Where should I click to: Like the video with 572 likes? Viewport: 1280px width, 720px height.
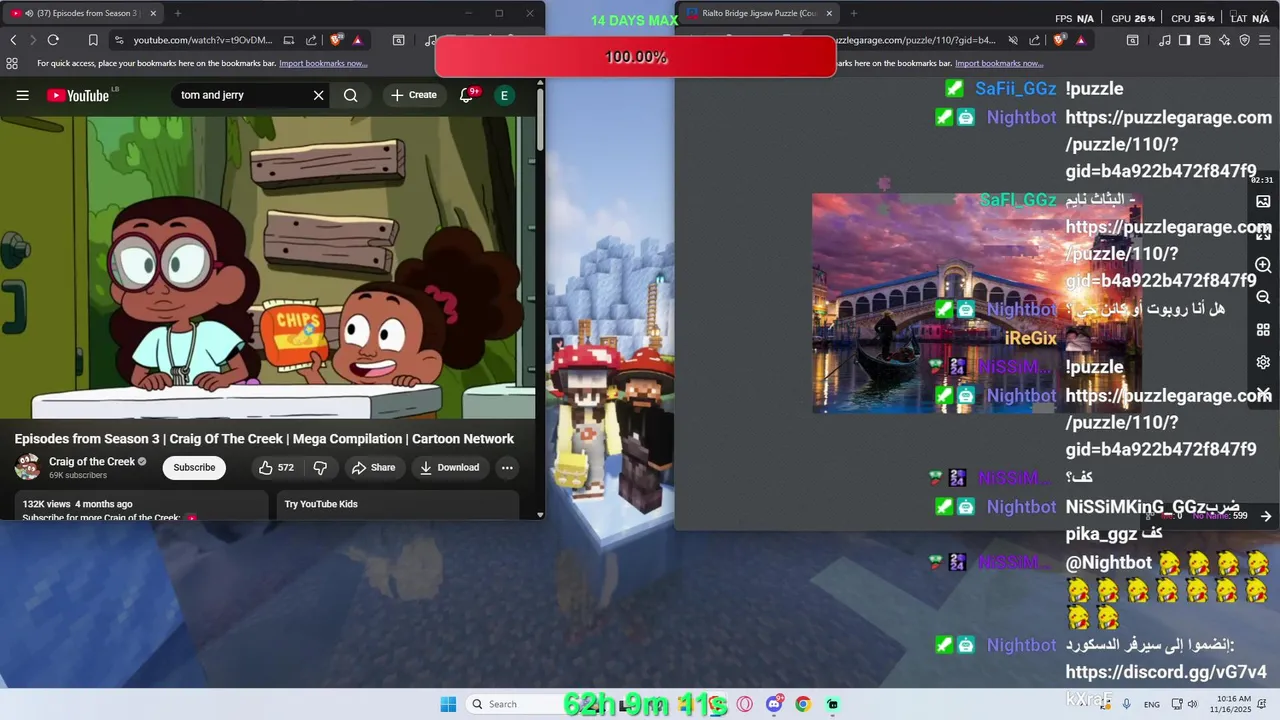click(277, 467)
